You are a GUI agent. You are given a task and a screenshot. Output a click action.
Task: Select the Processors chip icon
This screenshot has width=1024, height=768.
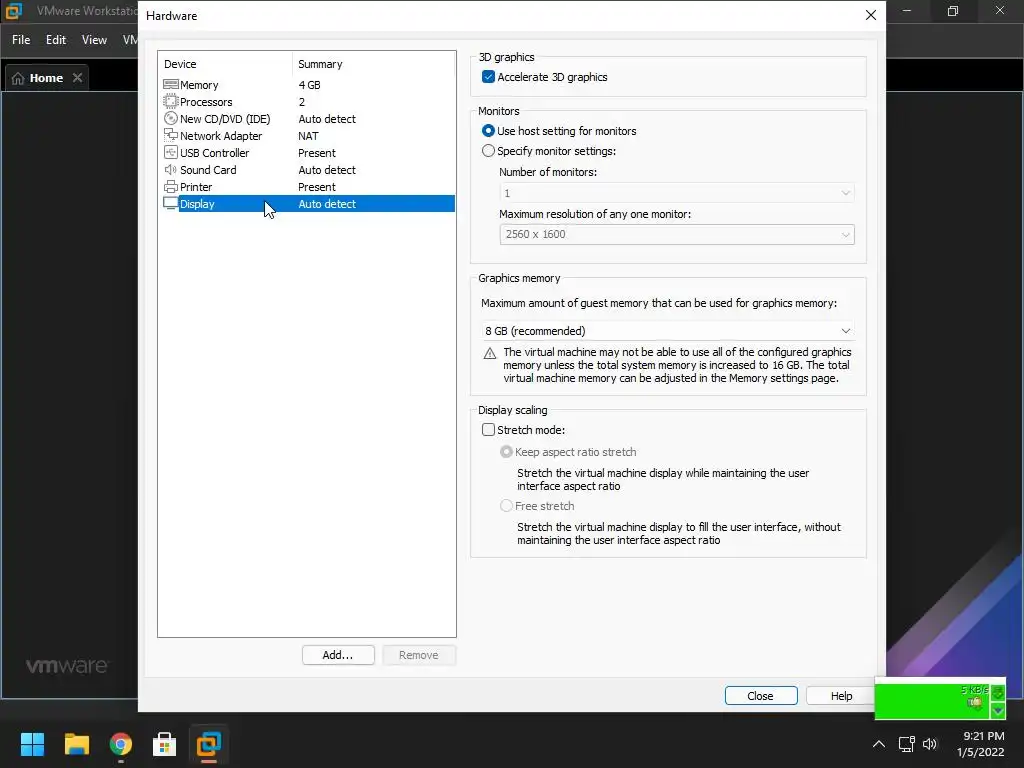point(170,101)
